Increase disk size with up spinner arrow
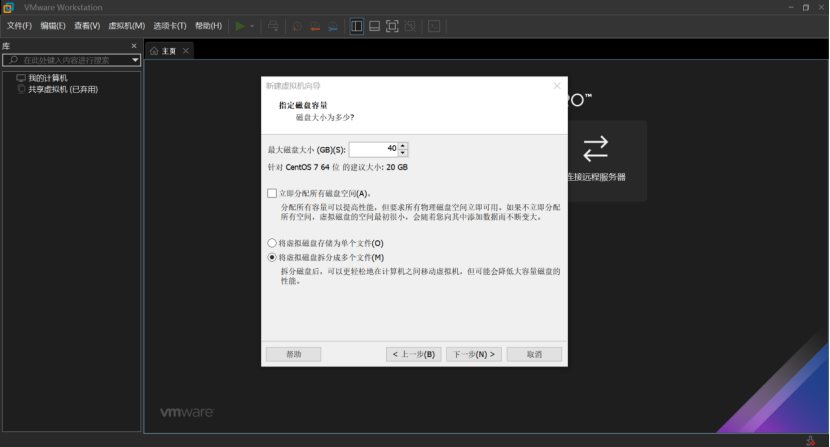 click(x=403, y=146)
